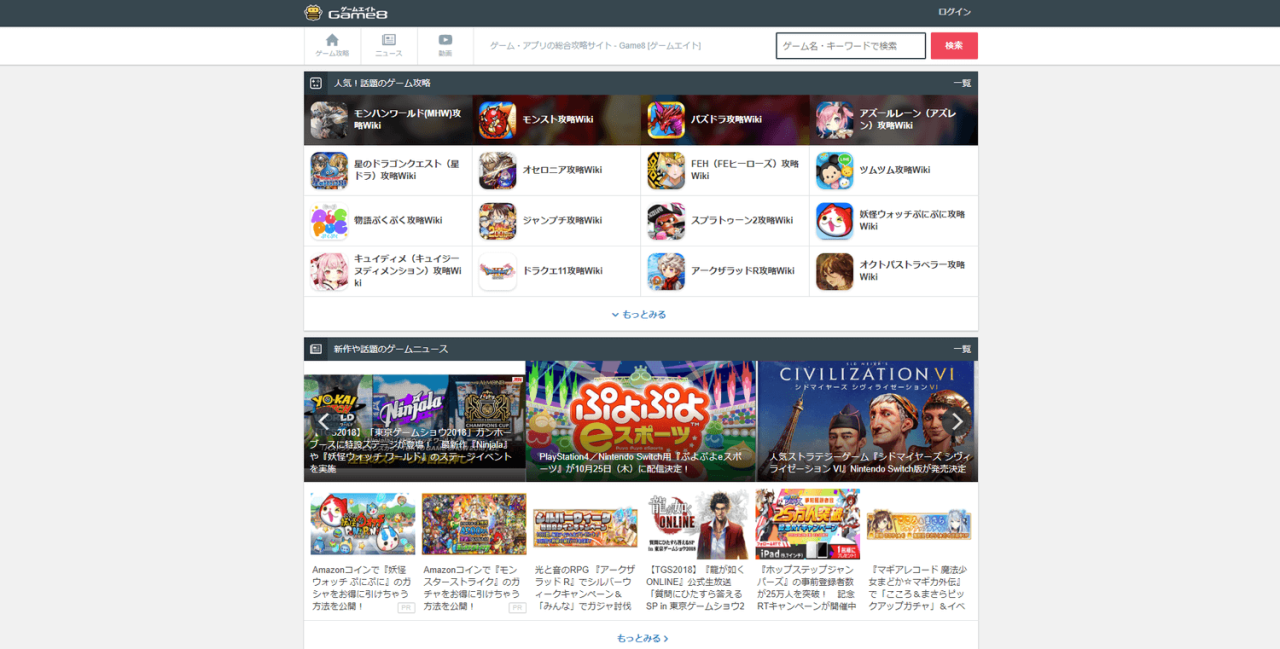Click 【TGS2018】龍が如くONLINE article text
Viewport: 1280px width, 649px height.
pos(696,587)
